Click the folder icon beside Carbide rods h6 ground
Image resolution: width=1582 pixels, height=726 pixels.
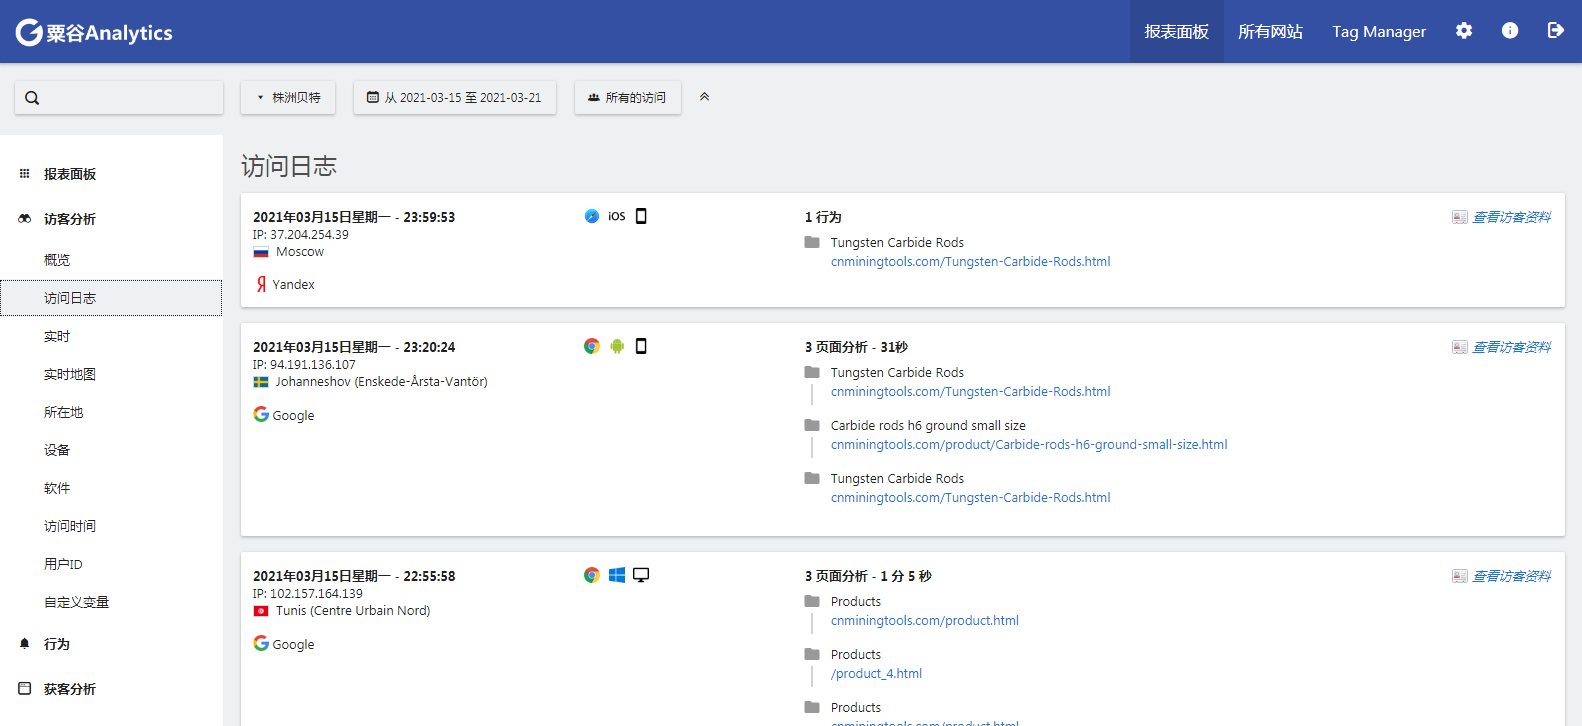812,425
